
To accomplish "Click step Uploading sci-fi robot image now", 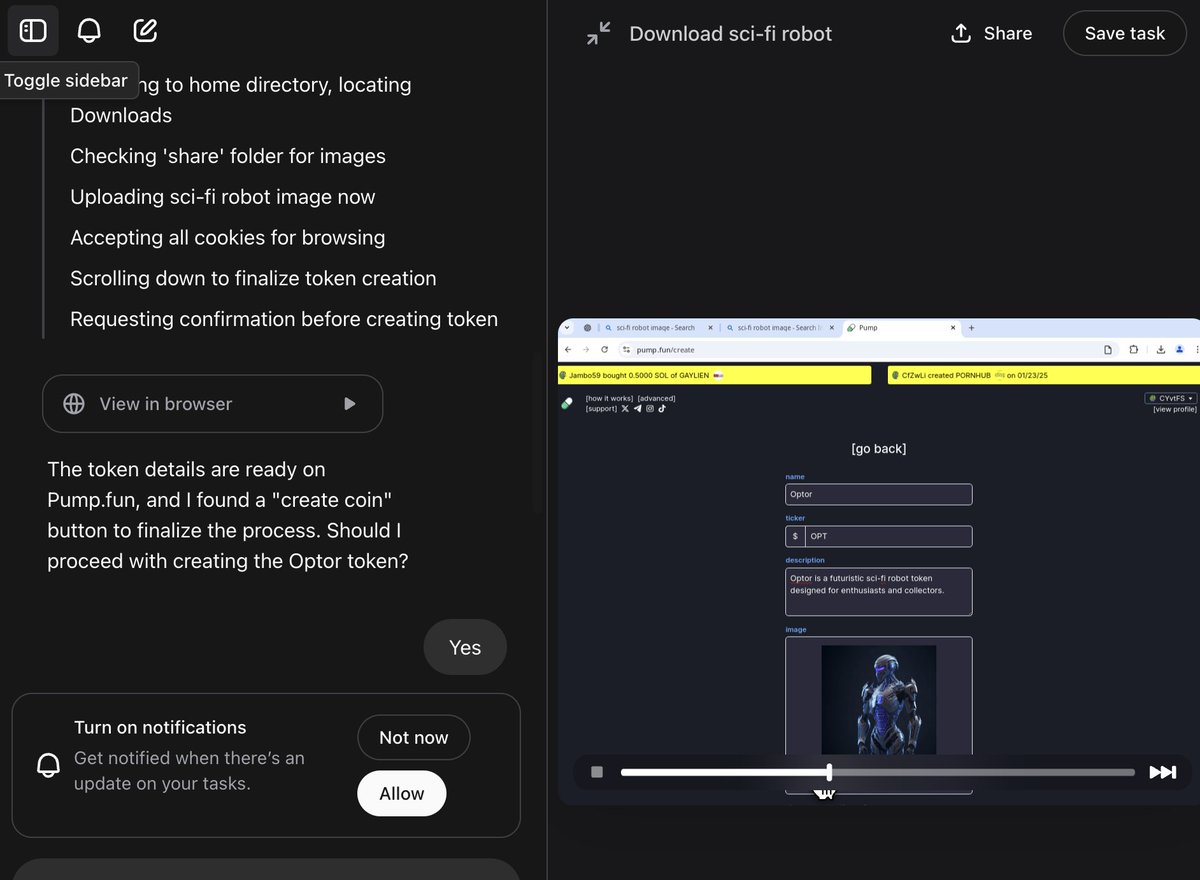I will pos(223,197).
